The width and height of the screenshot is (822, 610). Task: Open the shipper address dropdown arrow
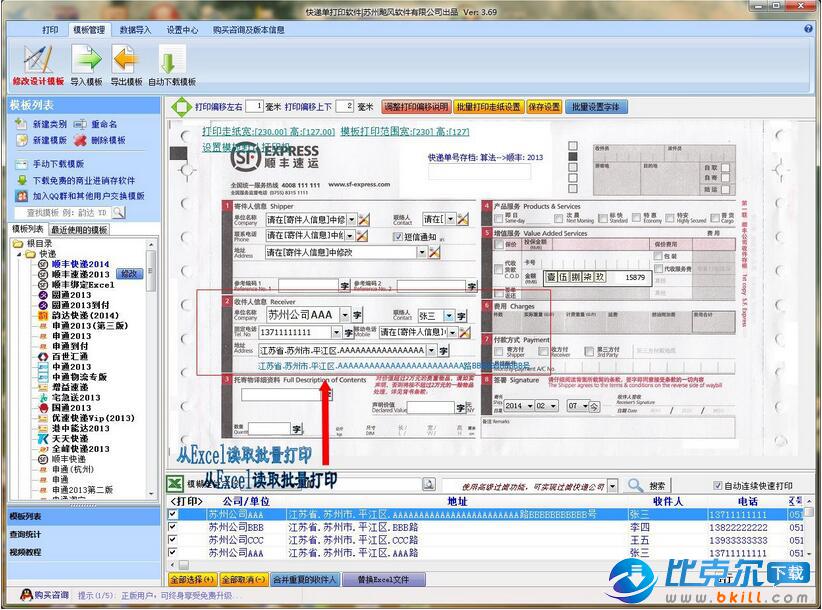tap(421, 253)
